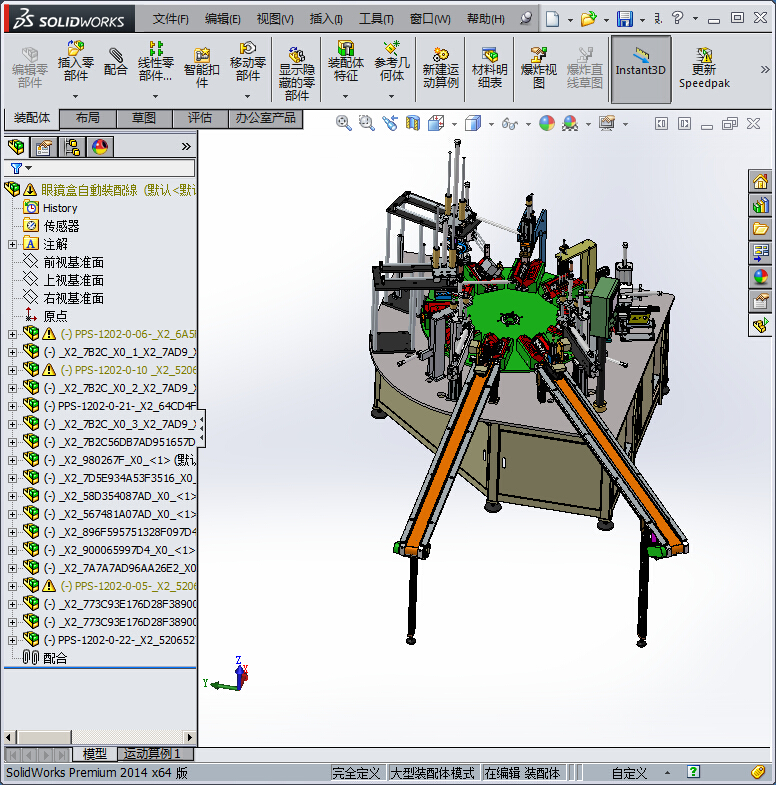Click Apply Scene icon
The height and width of the screenshot is (785, 776).
coord(570,123)
